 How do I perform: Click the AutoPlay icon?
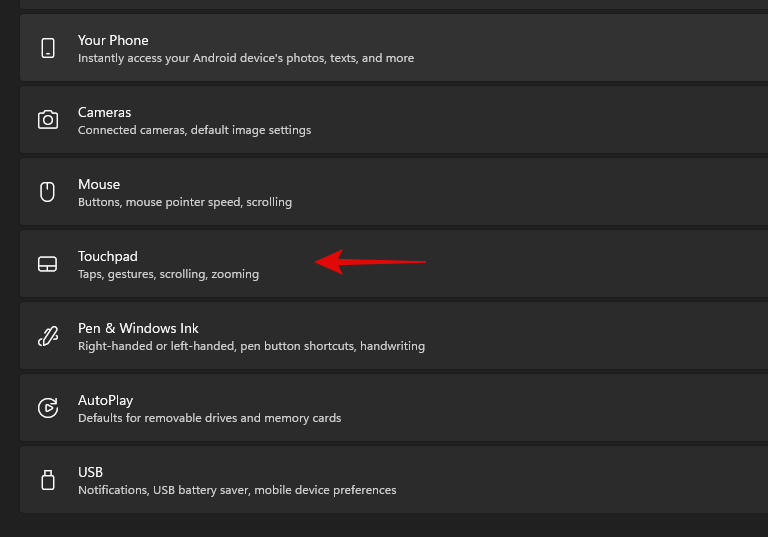(x=47, y=408)
